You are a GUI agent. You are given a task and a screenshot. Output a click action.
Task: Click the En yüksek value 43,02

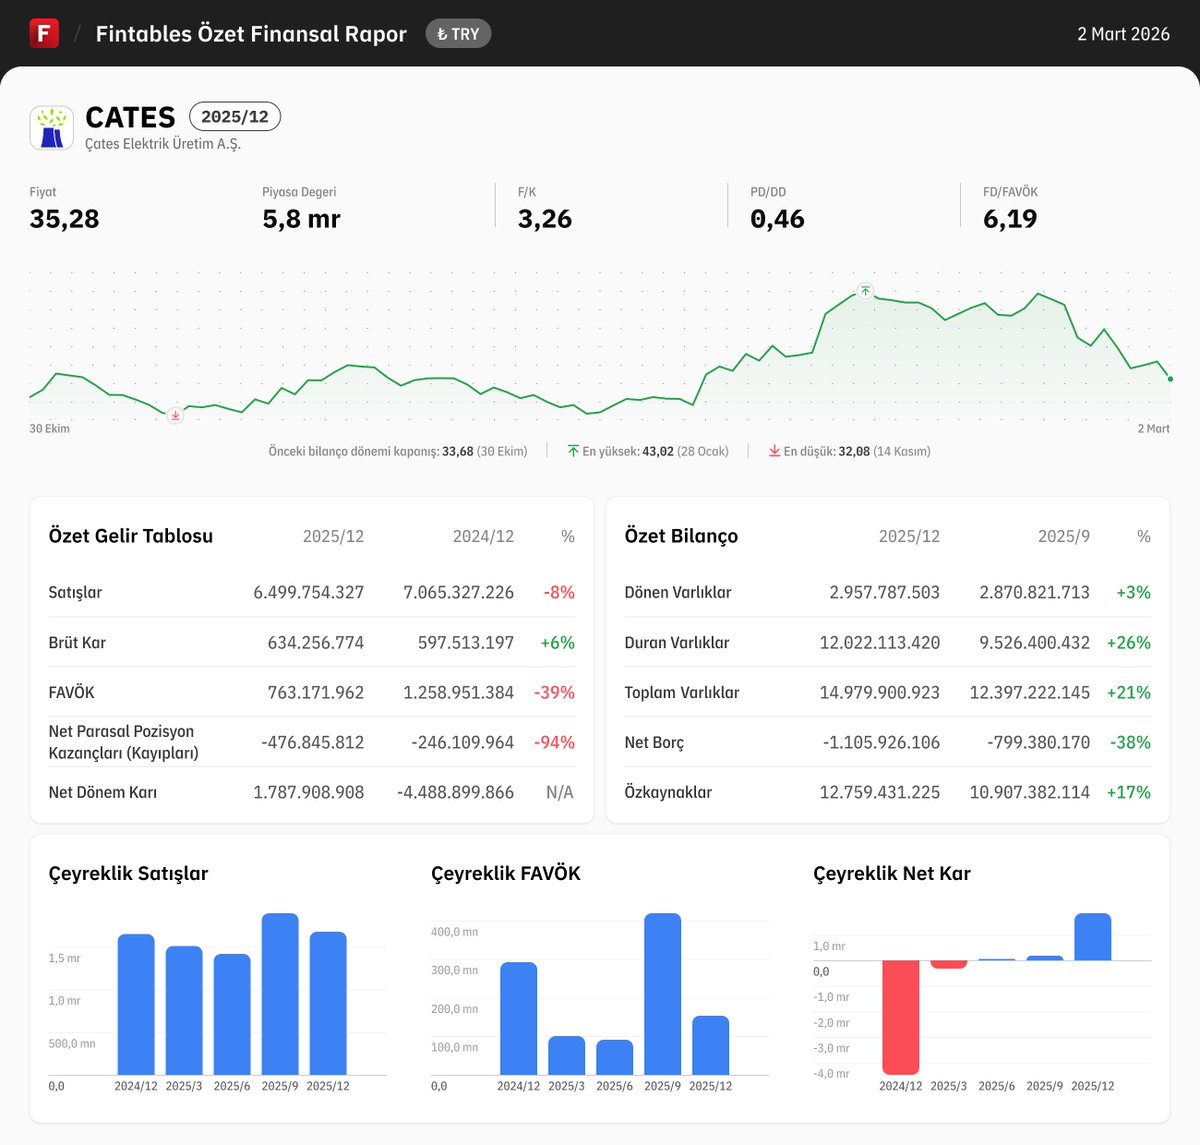point(658,452)
